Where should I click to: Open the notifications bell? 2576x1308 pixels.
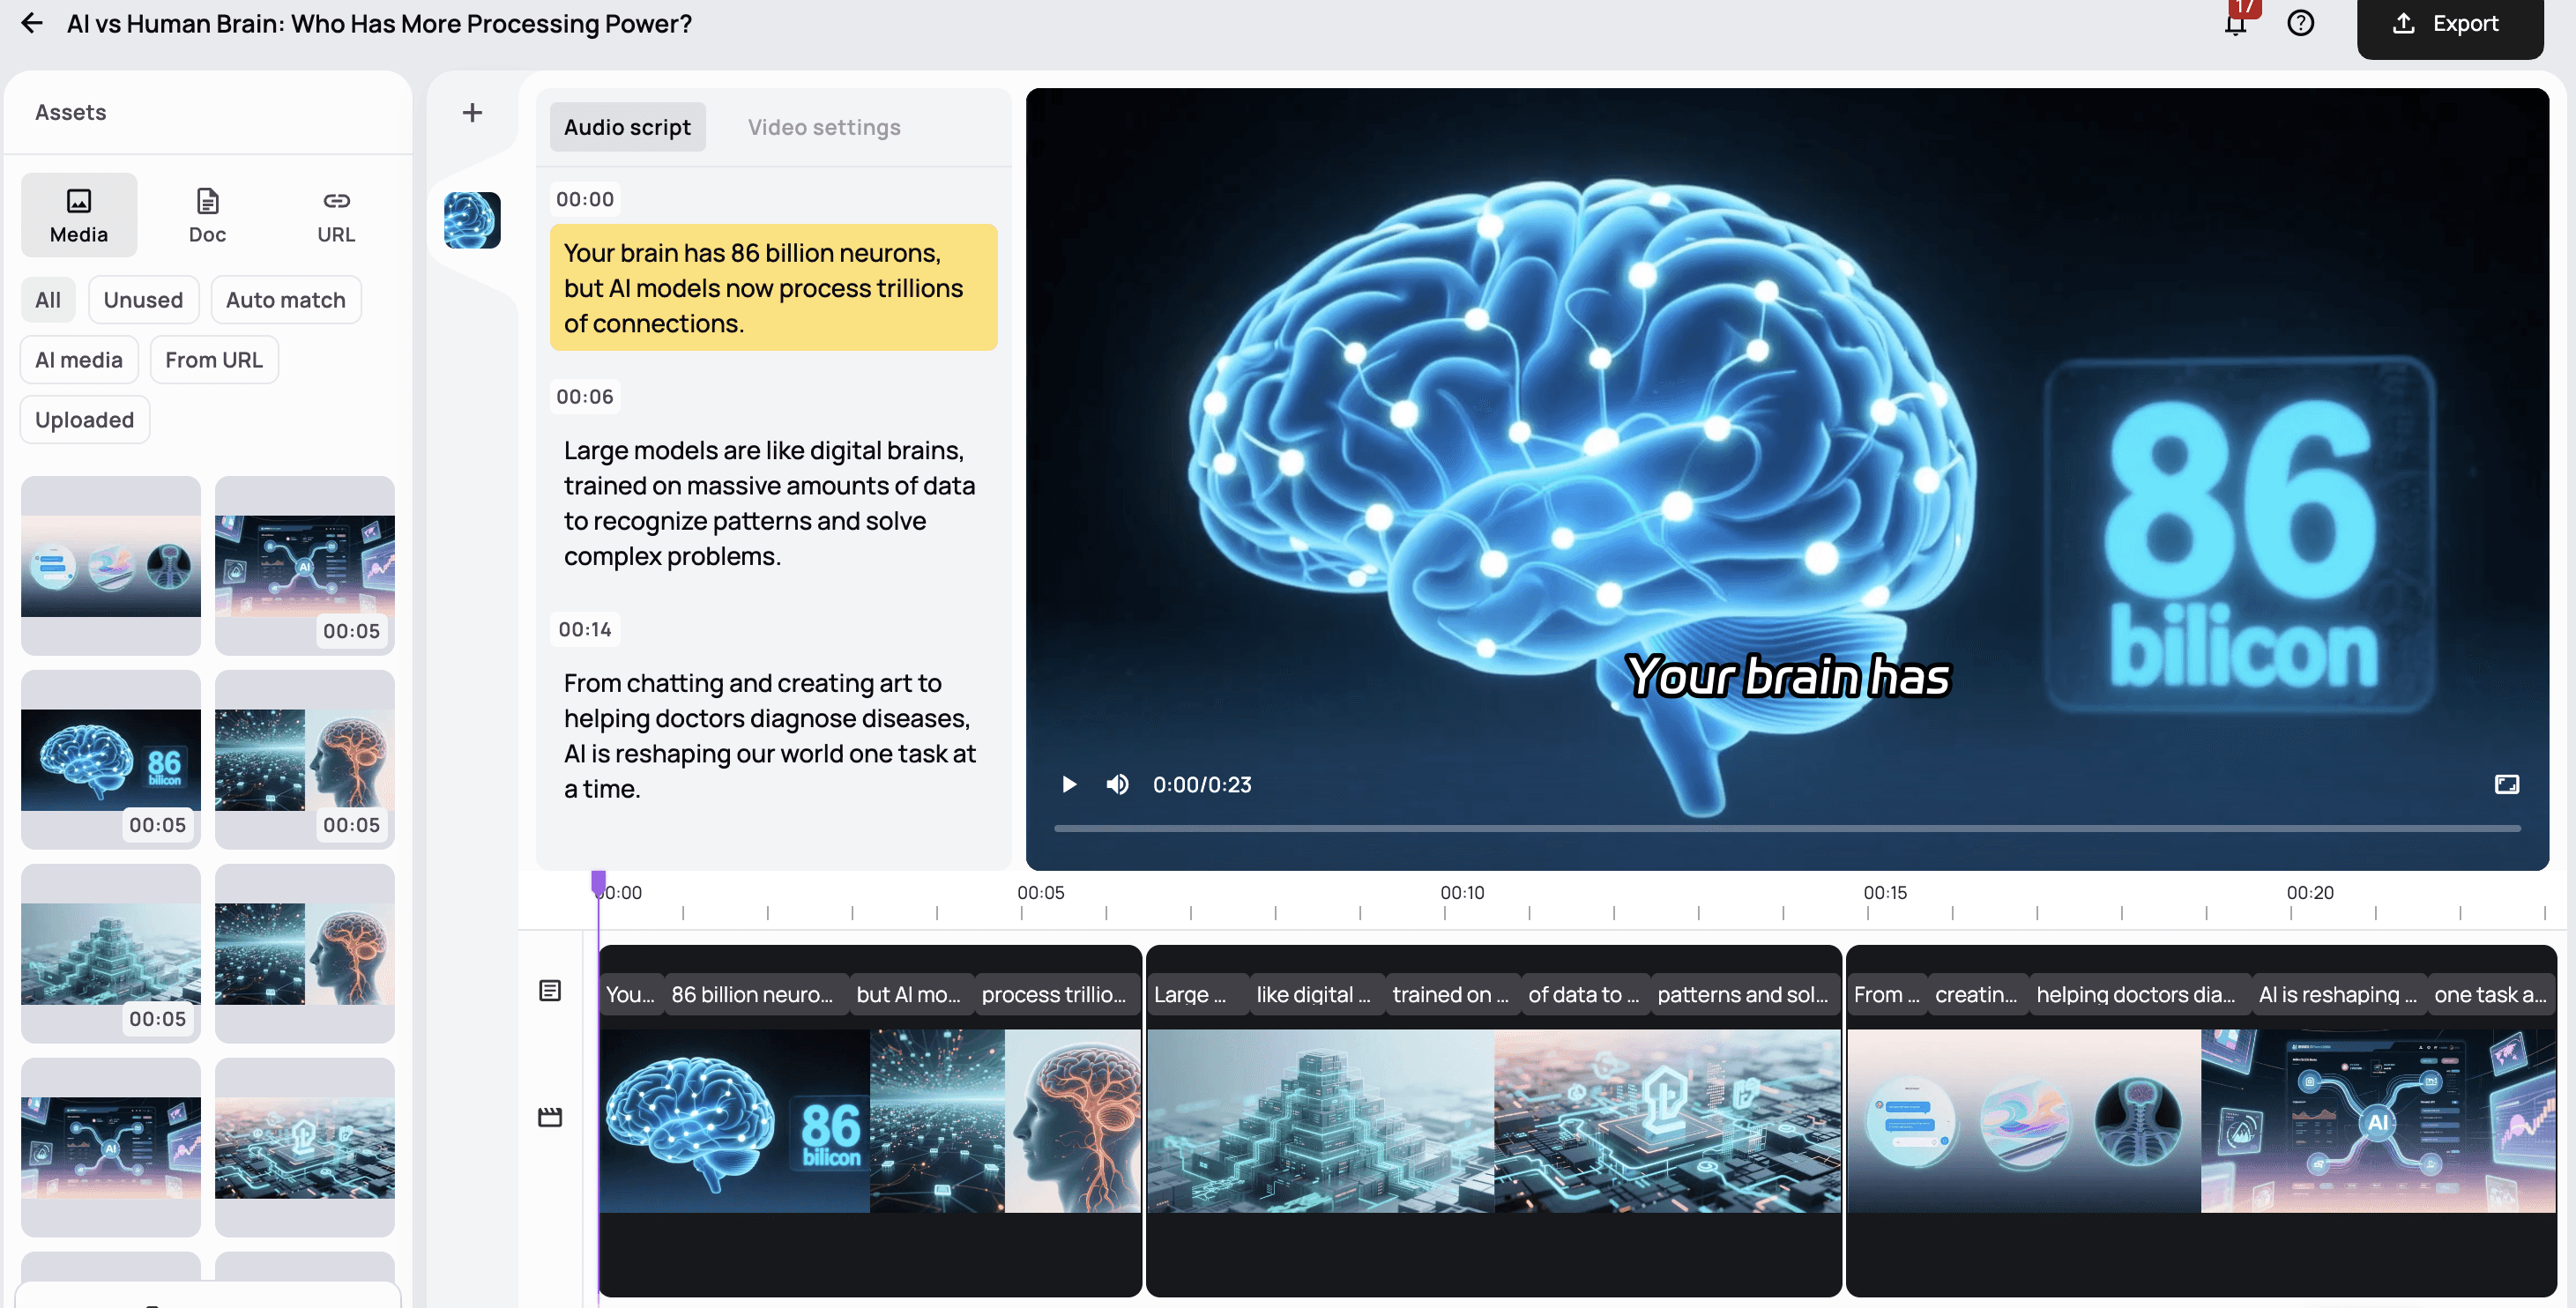click(x=2235, y=23)
